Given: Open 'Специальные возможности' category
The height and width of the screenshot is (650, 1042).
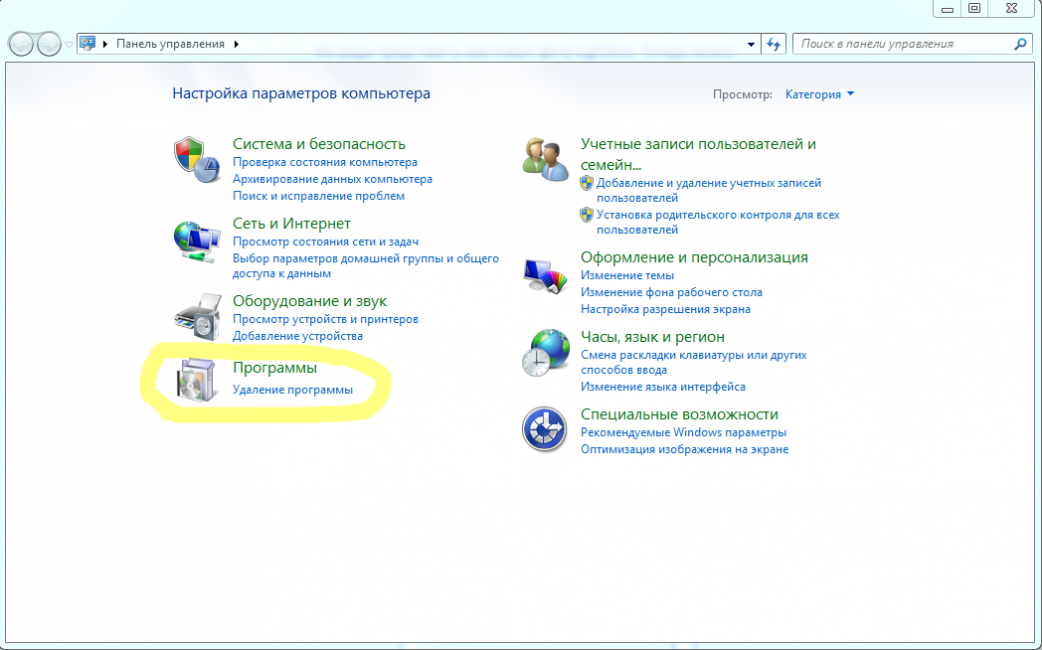Looking at the screenshot, I should [679, 414].
